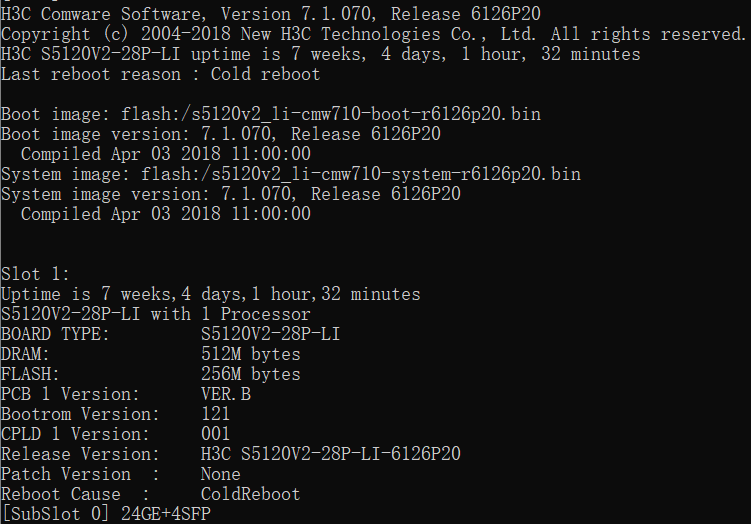Click the Last reboot reason line
751x524 pixels.
160,74
